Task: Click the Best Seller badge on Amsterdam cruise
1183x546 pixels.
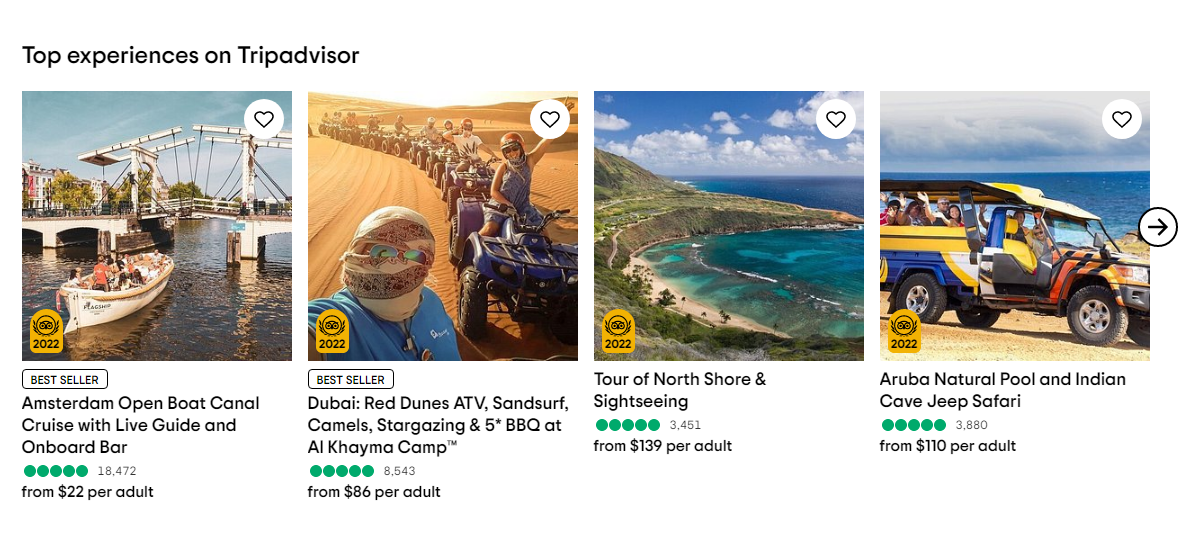Action: 65,380
